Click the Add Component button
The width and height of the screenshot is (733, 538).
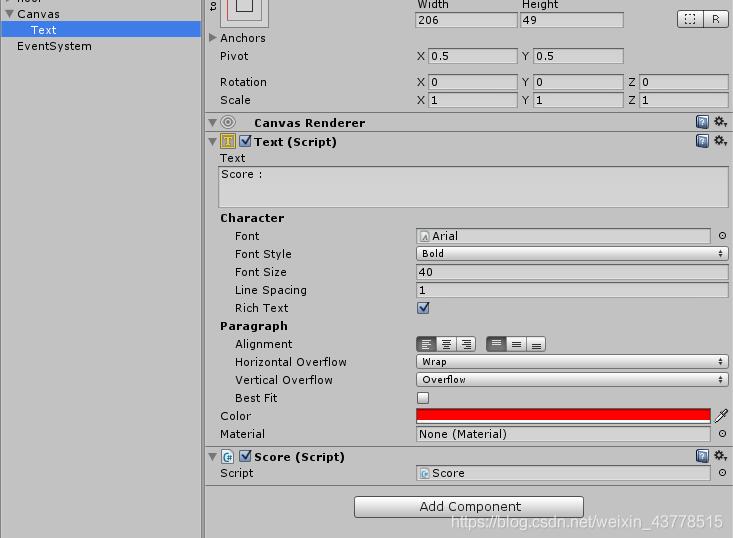[469, 507]
